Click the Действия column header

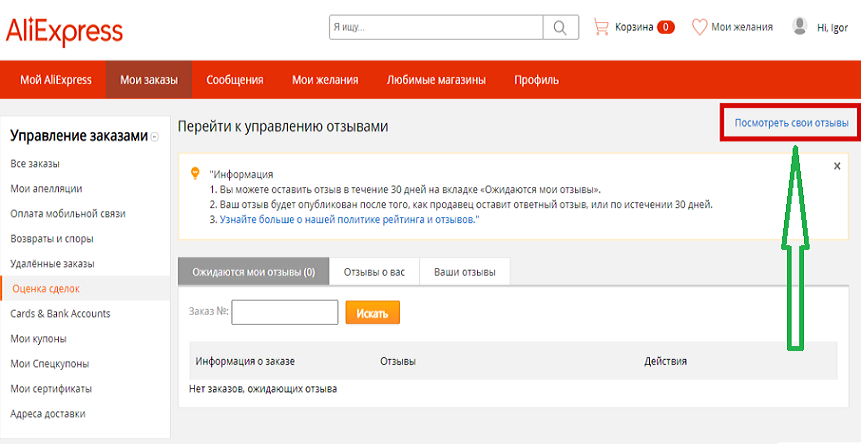tap(665, 362)
